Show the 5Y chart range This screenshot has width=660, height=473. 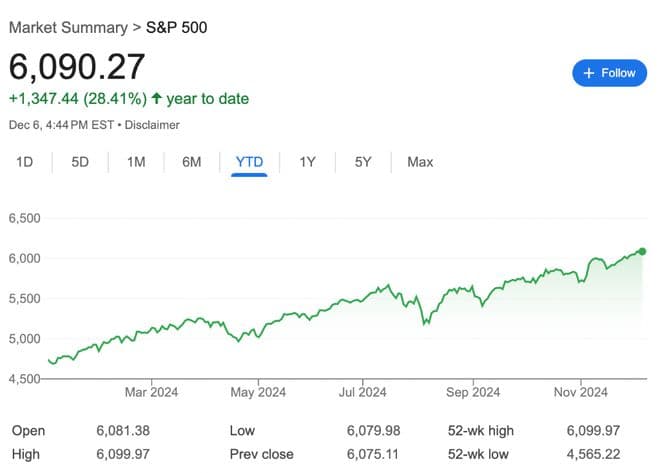[x=363, y=161]
